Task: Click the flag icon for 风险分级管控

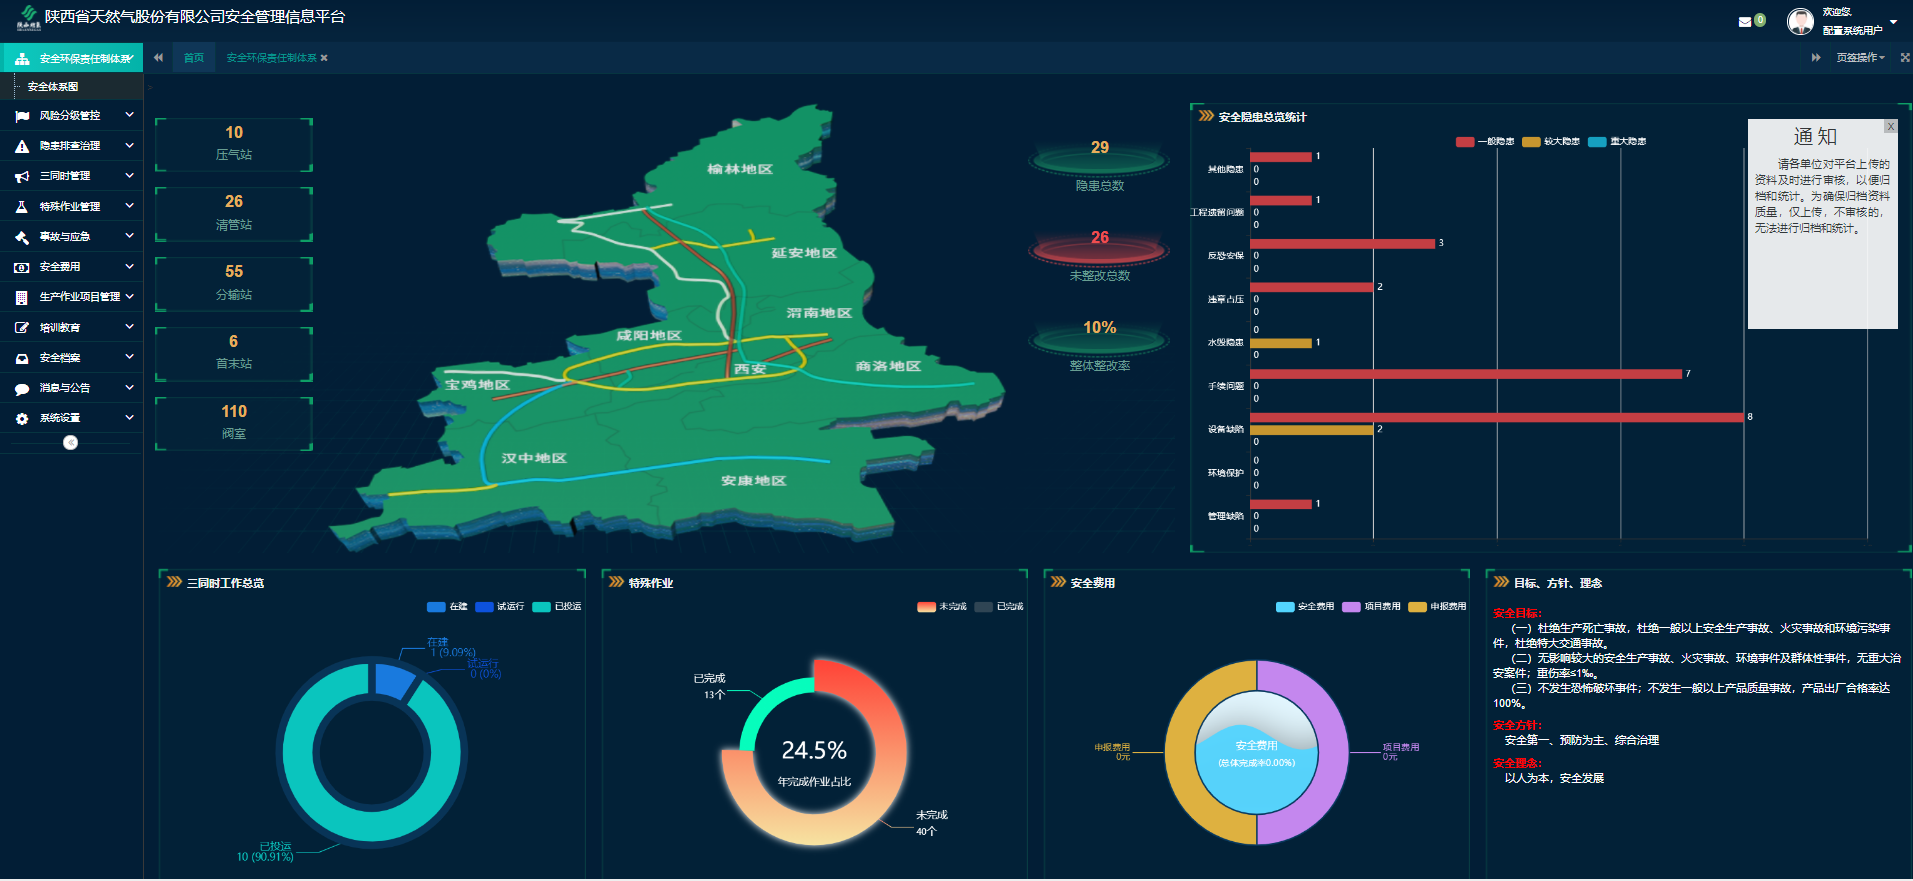Action: point(22,116)
